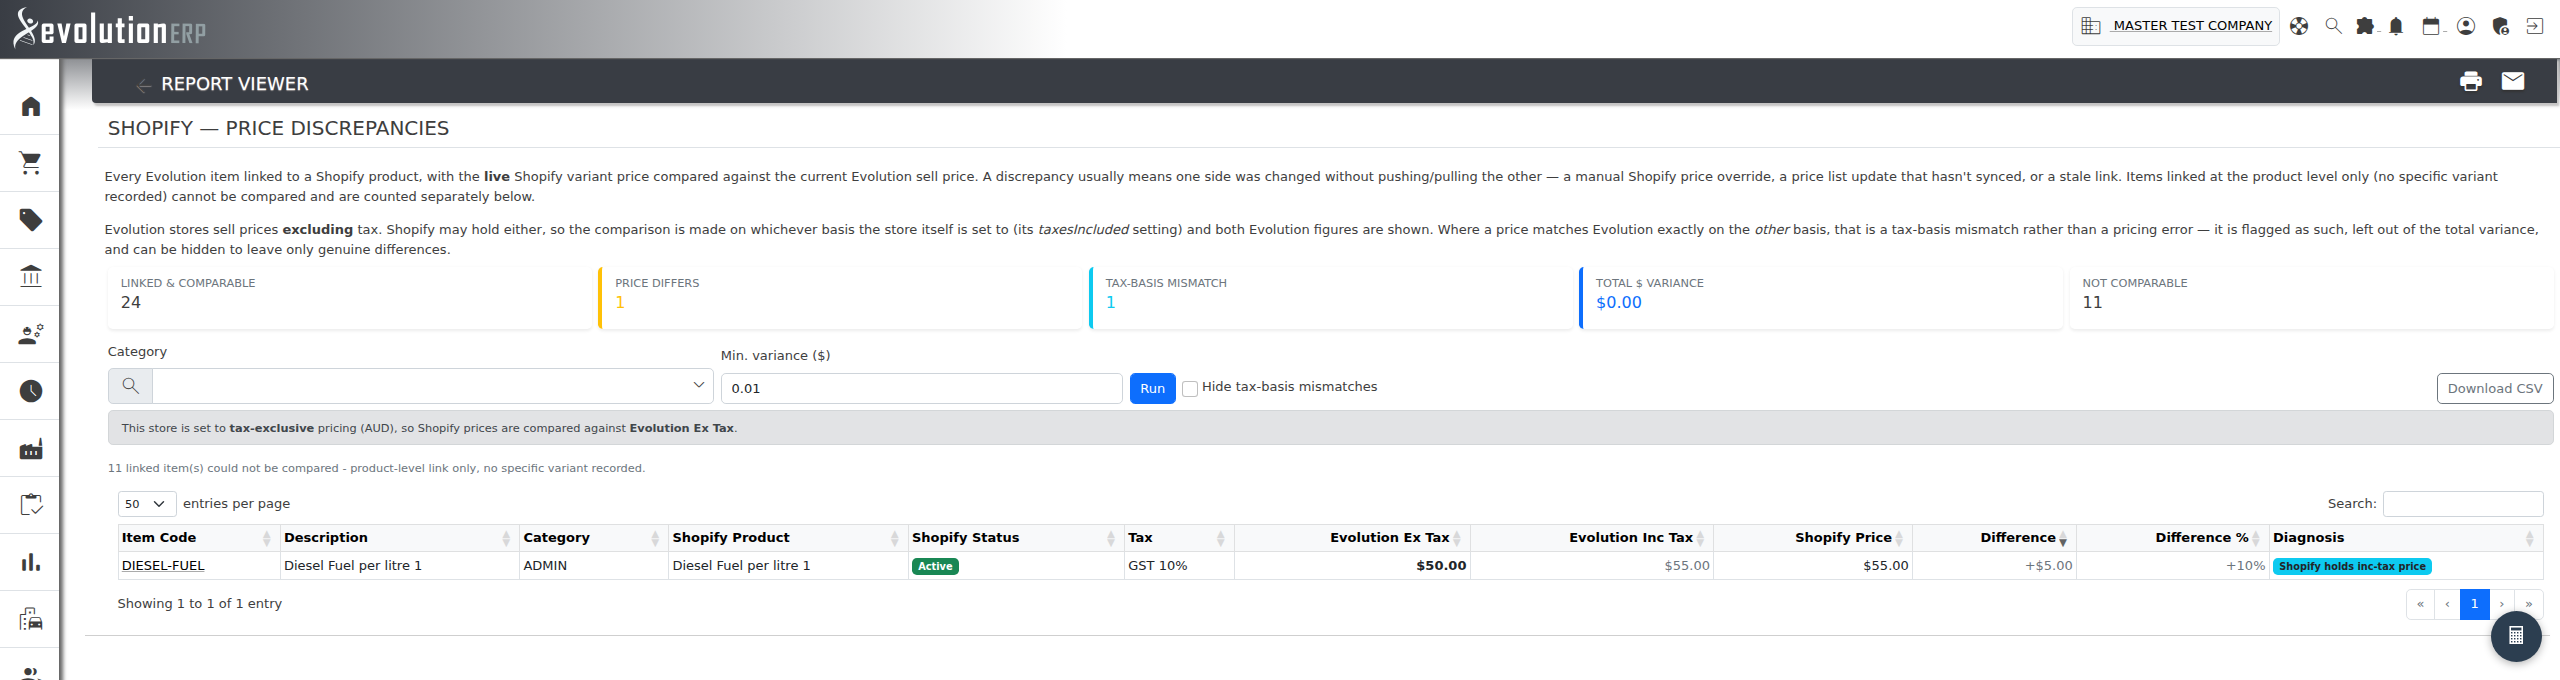Click the Not Comparable summary card

pyautogui.click(x=2311, y=297)
